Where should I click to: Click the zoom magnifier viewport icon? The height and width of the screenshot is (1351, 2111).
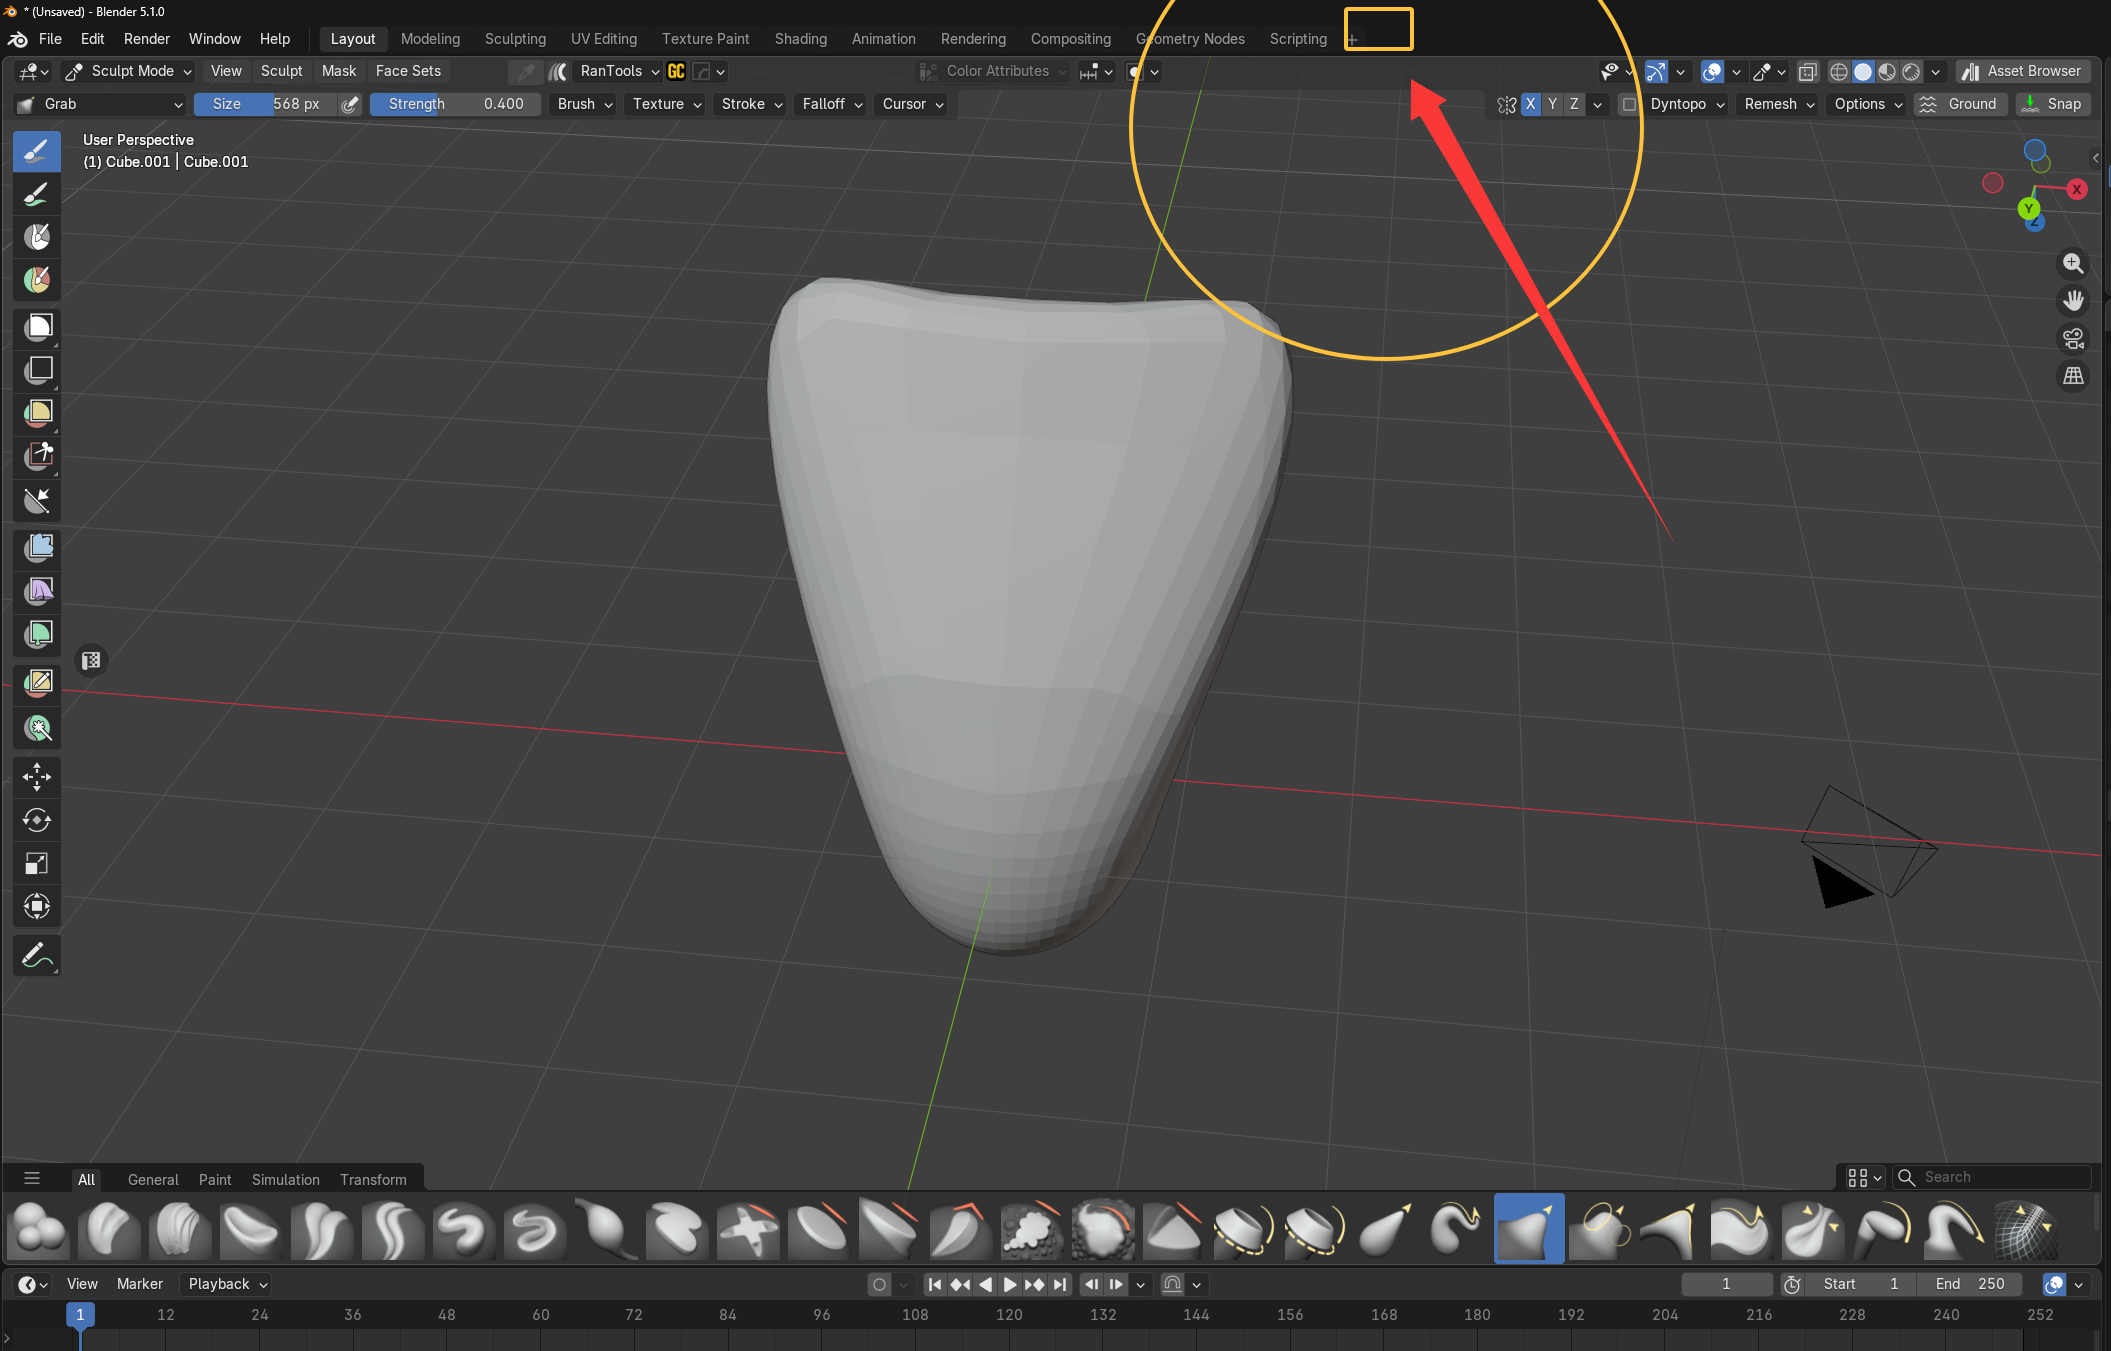tap(2073, 263)
